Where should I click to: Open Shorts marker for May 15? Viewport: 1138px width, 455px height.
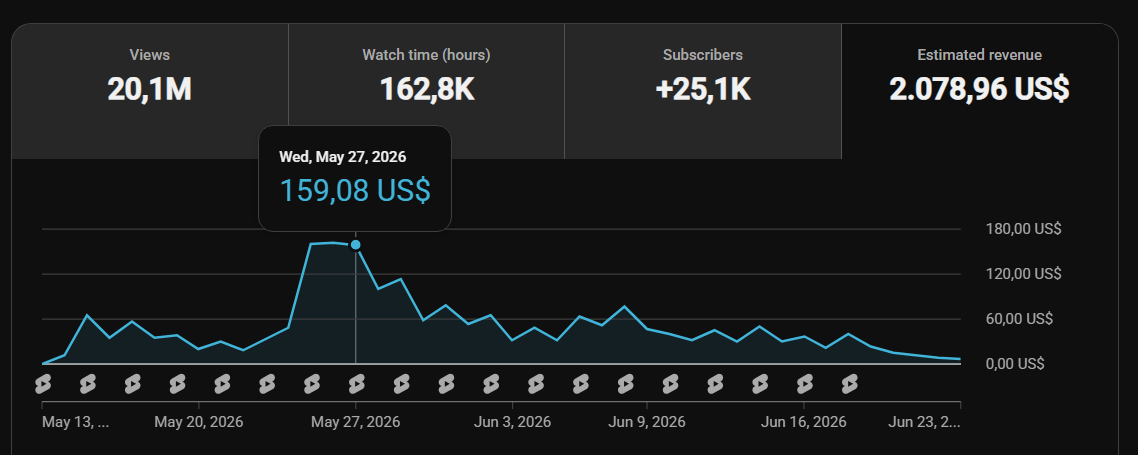pos(88,384)
